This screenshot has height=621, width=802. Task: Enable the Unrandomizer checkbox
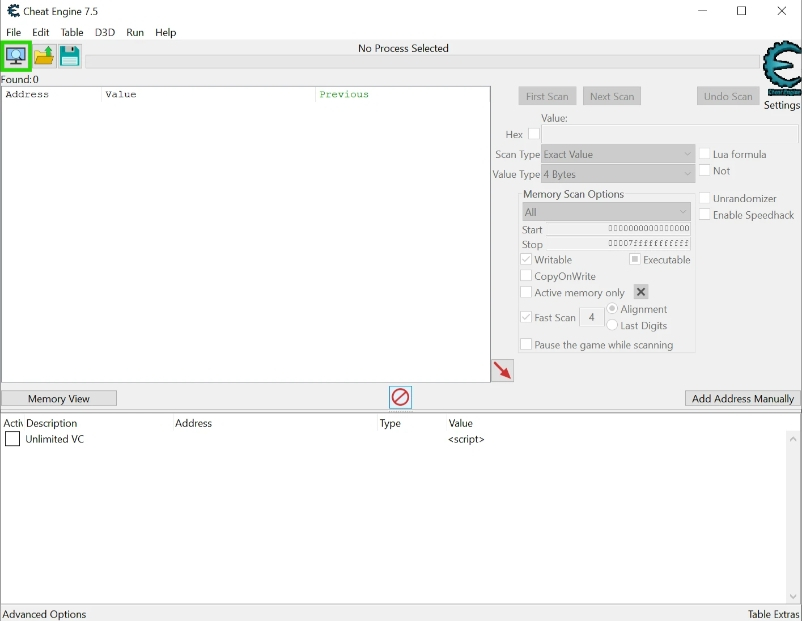tap(704, 198)
